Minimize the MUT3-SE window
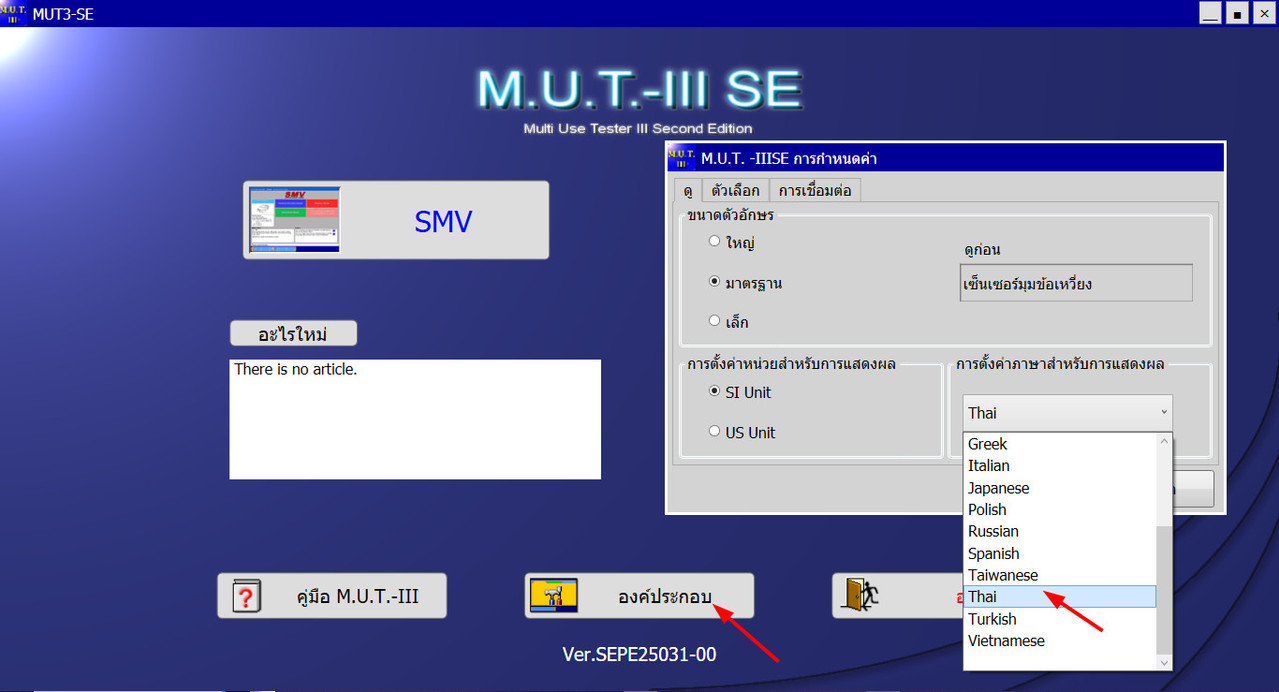Image resolution: width=1279 pixels, height=692 pixels. tap(1211, 13)
